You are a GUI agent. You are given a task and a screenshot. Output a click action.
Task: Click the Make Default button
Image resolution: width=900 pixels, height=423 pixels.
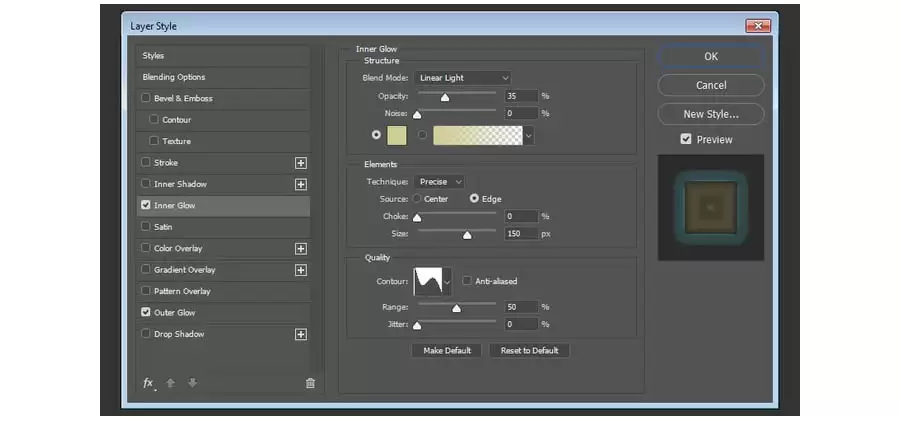447,350
